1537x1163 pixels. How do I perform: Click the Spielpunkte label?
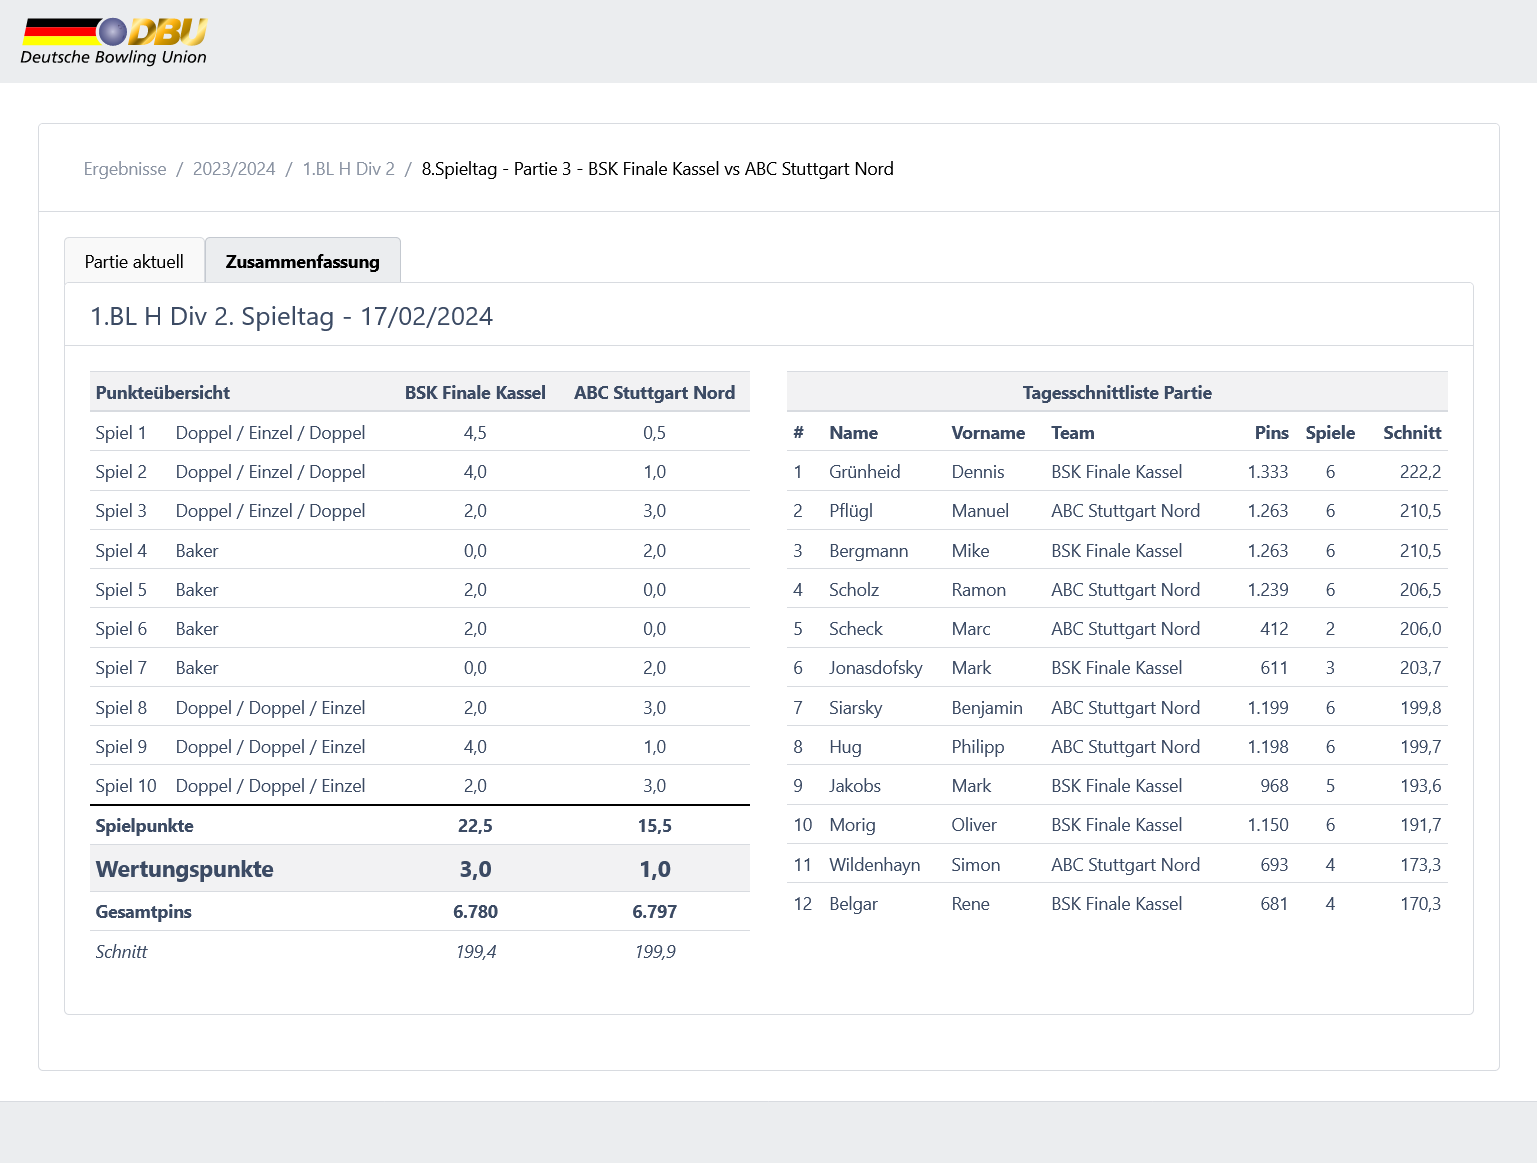click(x=145, y=826)
